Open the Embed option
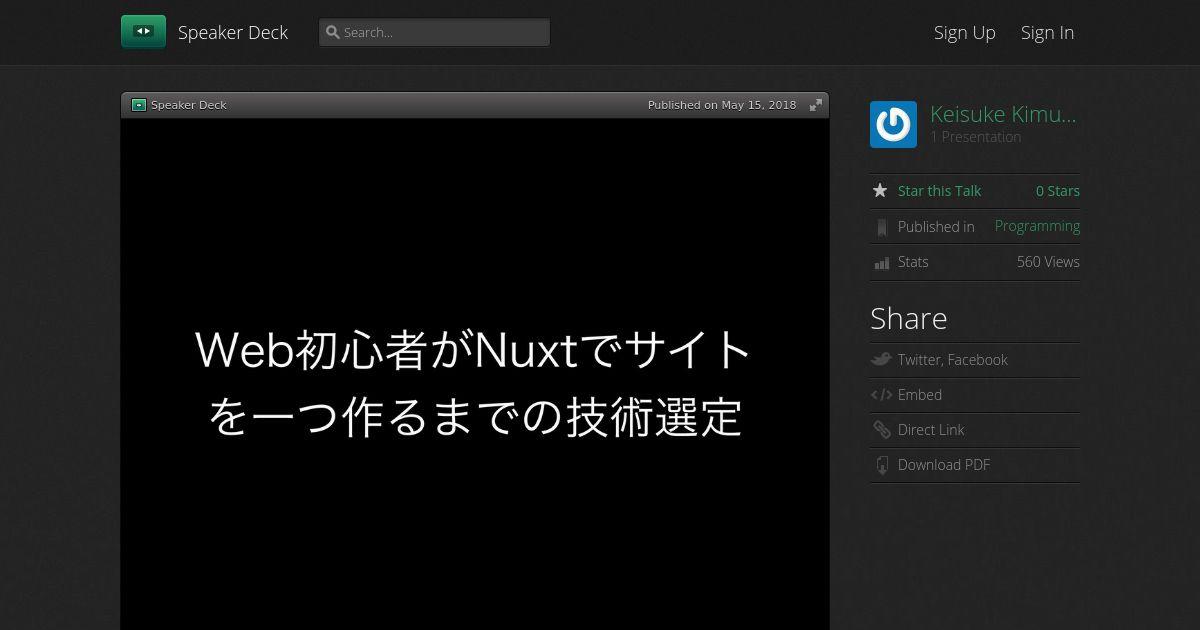The image size is (1200, 630). click(920, 395)
